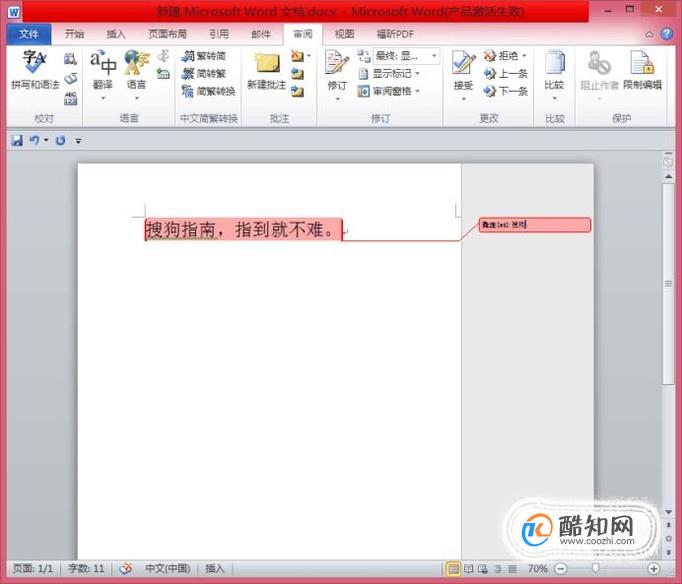Undo the last action
The image size is (682, 584).
click(34, 140)
